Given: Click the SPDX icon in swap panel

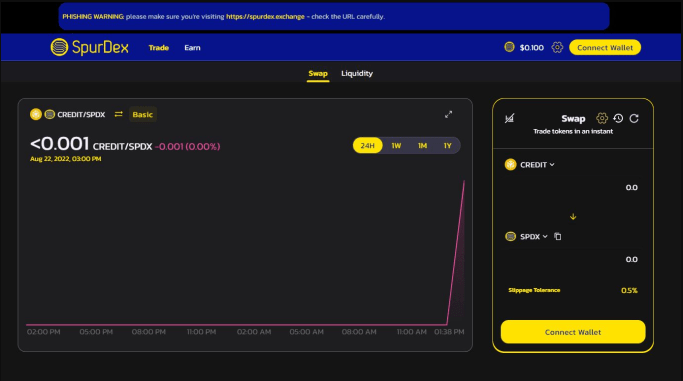Looking at the screenshot, I should click(511, 236).
